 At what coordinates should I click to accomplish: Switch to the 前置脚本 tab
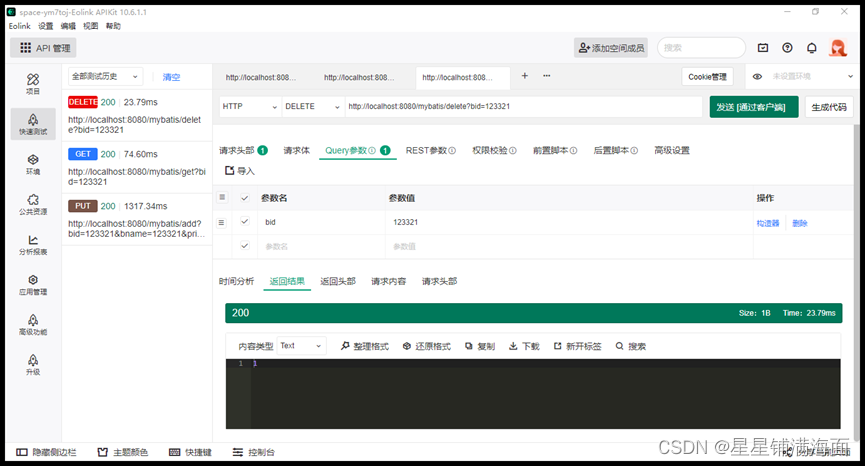point(554,150)
